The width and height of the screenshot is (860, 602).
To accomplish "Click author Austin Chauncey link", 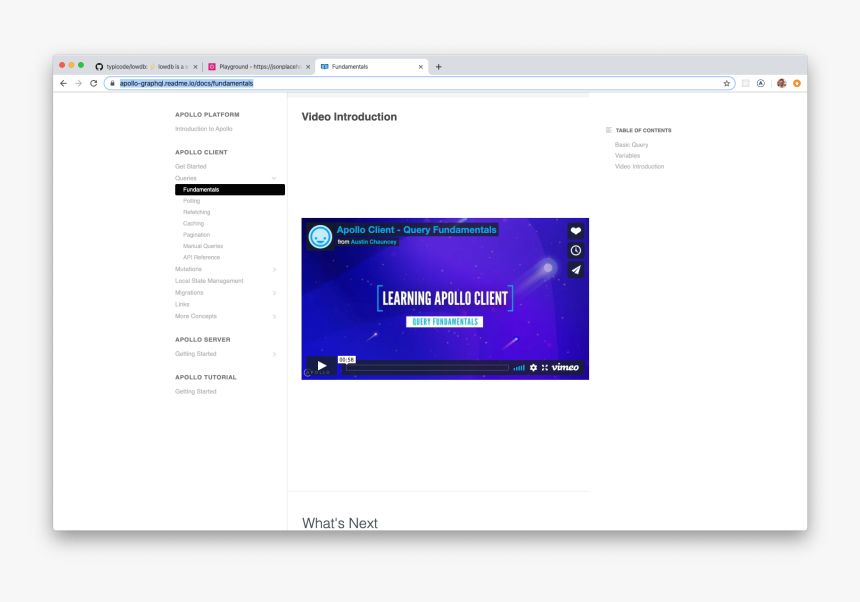I will click(374, 242).
